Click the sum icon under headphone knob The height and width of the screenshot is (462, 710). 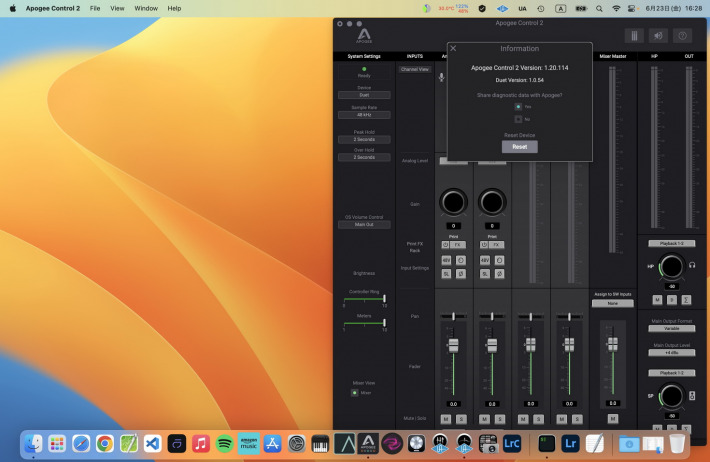[685, 299]
